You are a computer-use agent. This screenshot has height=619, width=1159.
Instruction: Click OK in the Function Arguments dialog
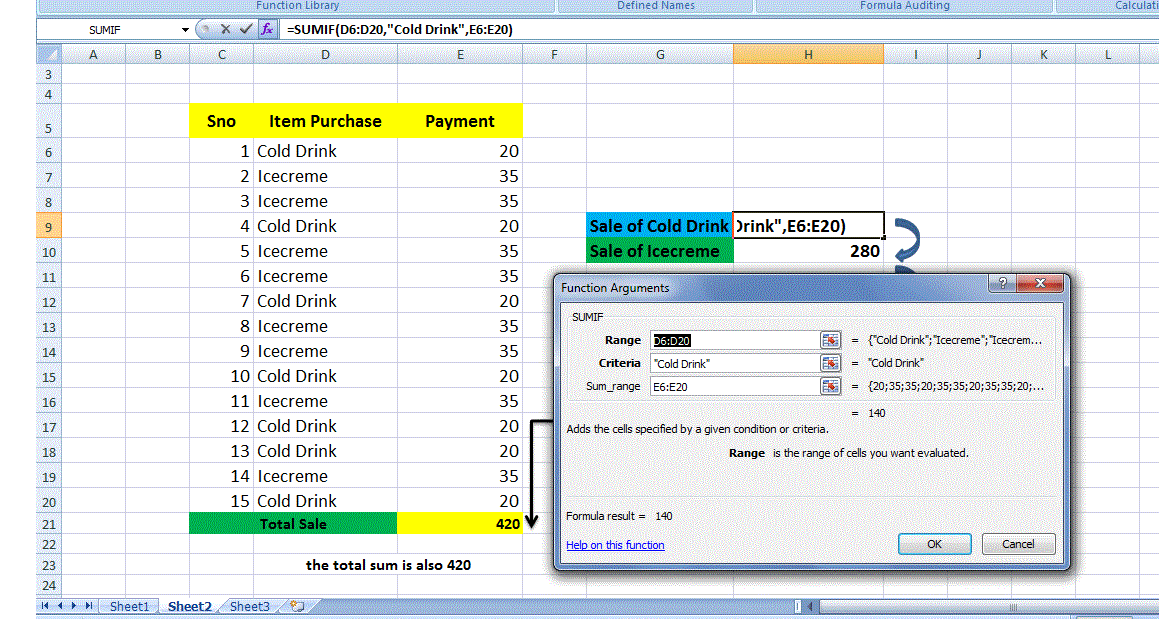pos(934,544)
